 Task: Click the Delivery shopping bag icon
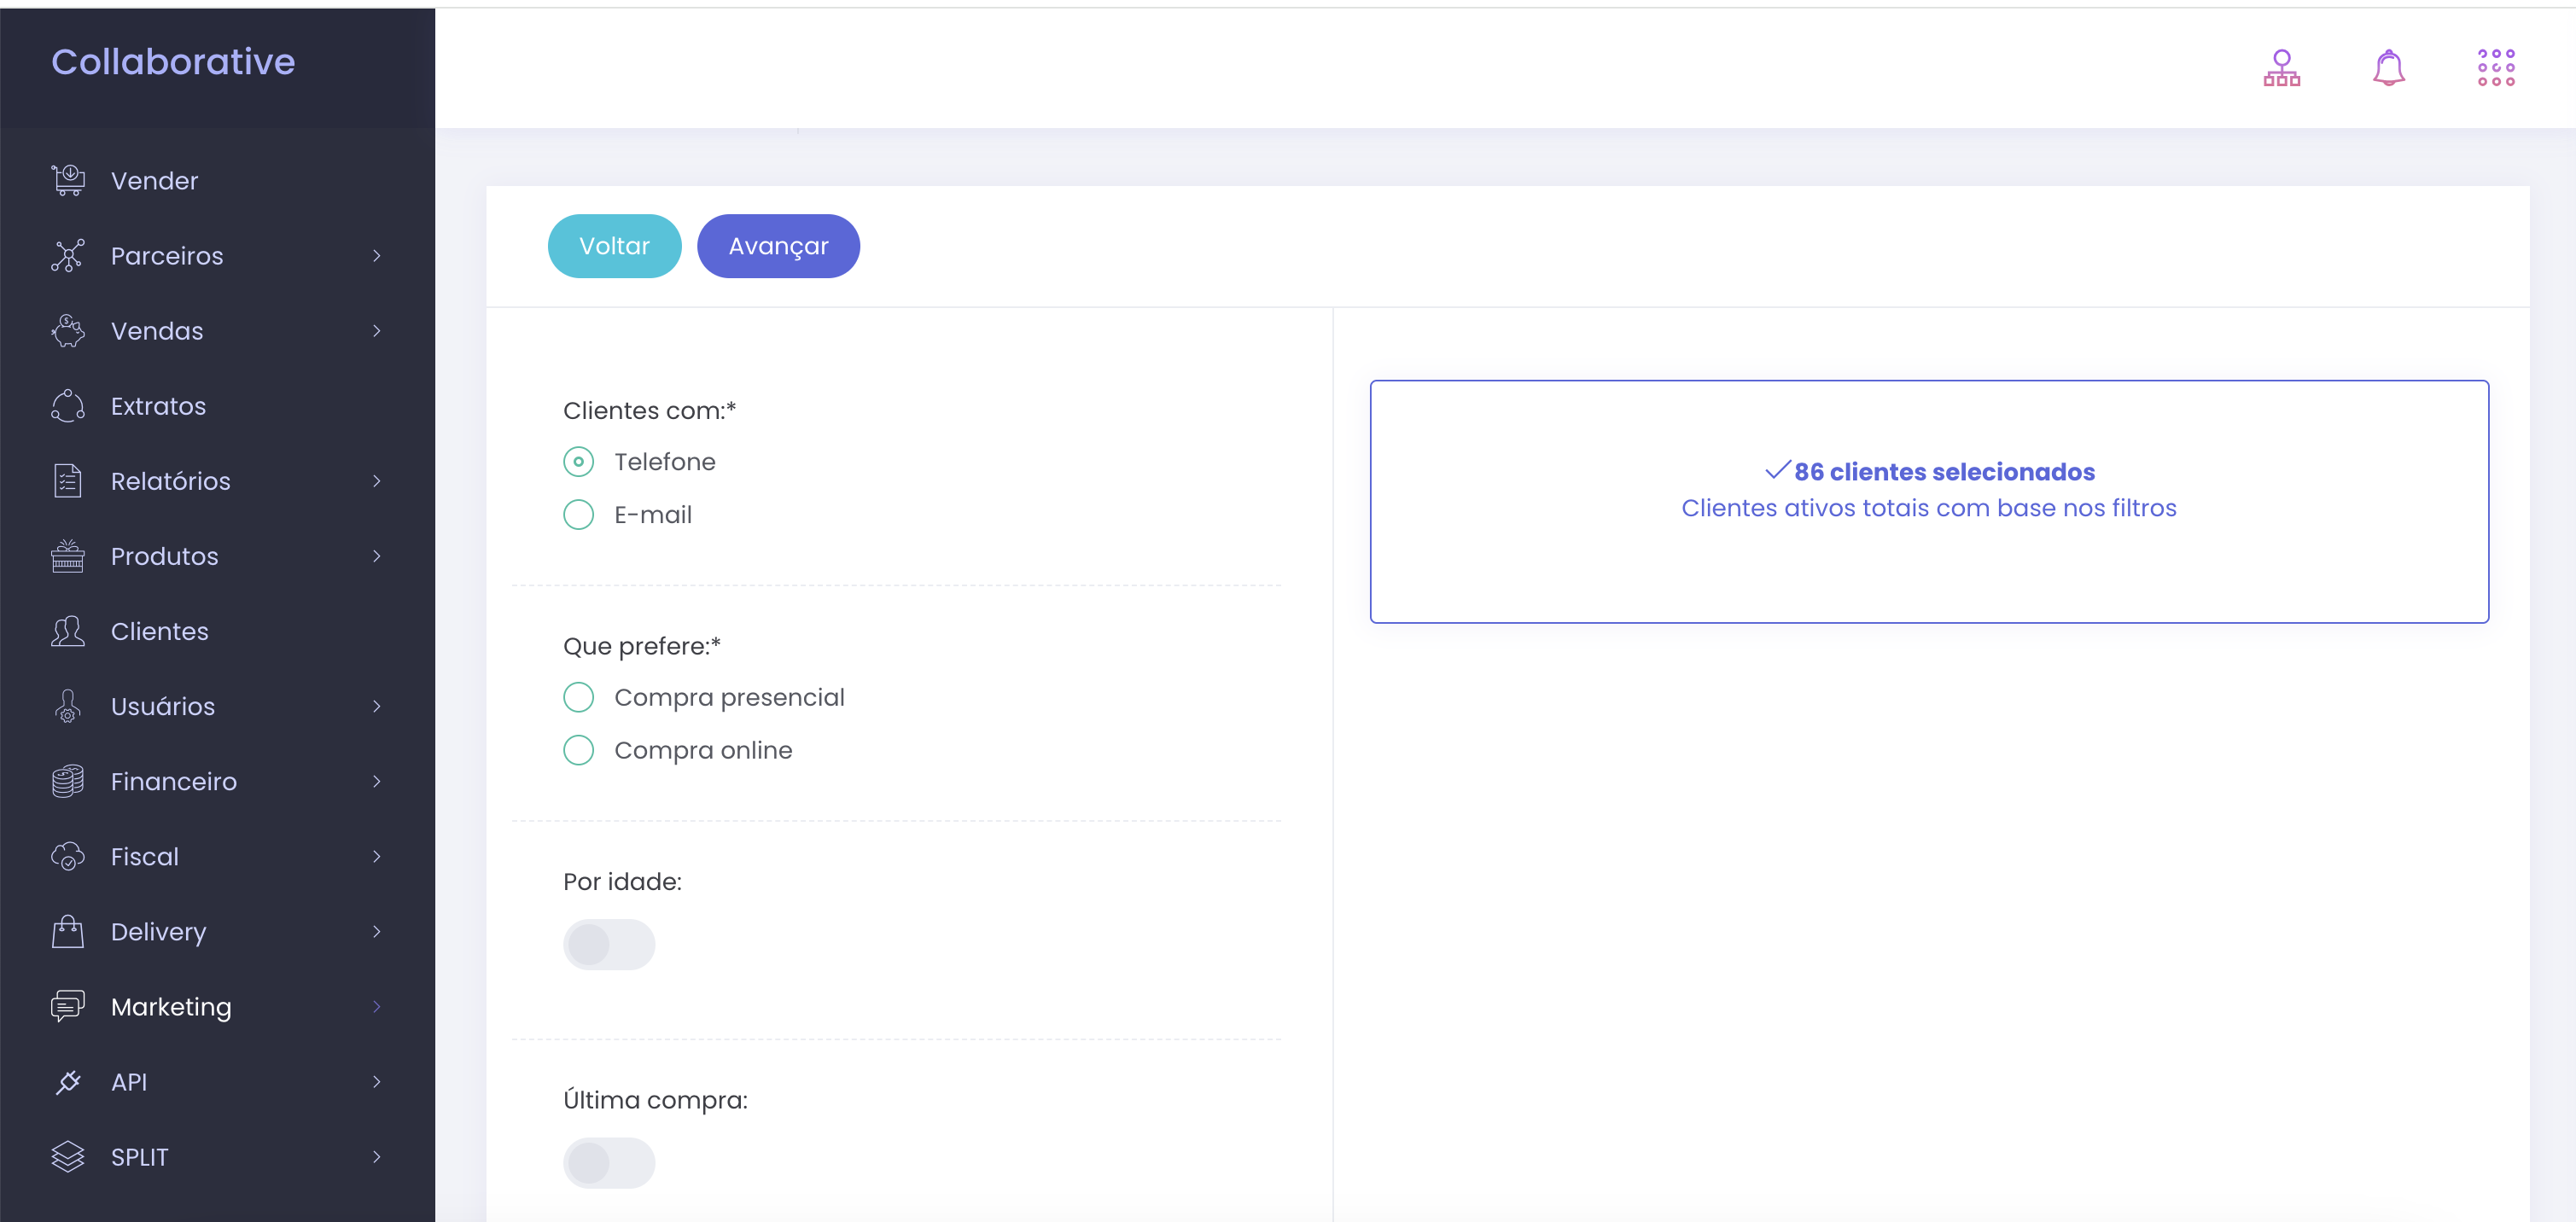68,931
